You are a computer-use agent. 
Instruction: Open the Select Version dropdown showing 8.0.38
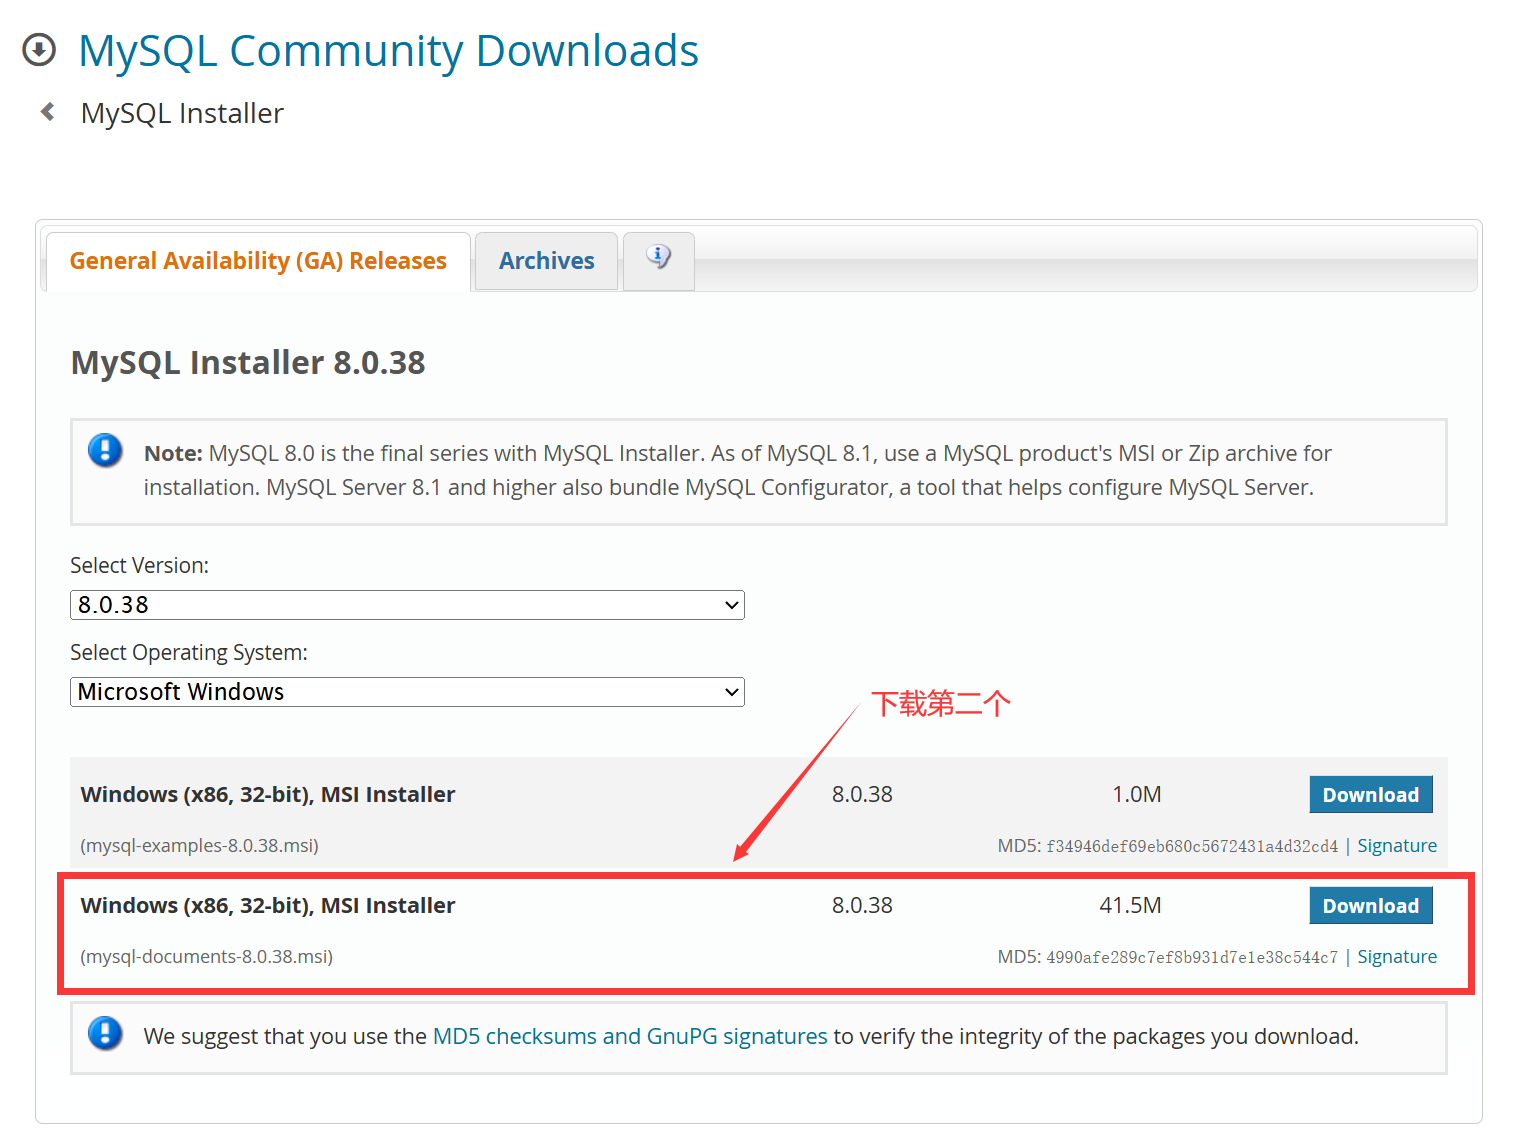coord(407,605)
